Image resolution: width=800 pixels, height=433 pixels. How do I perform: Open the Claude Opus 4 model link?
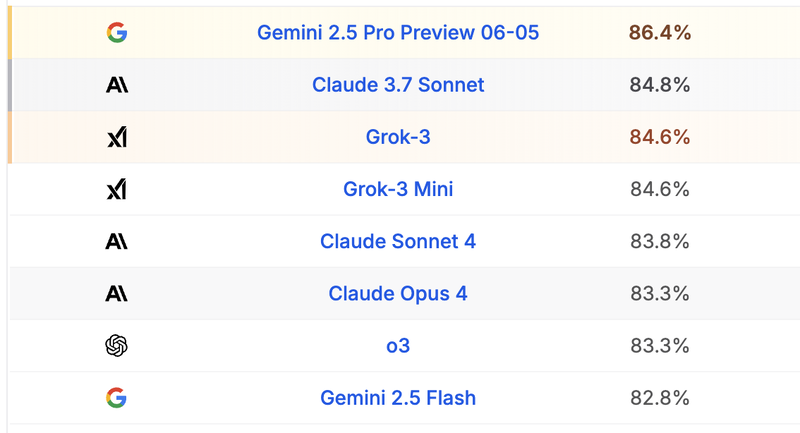click(x=398, y=294)
